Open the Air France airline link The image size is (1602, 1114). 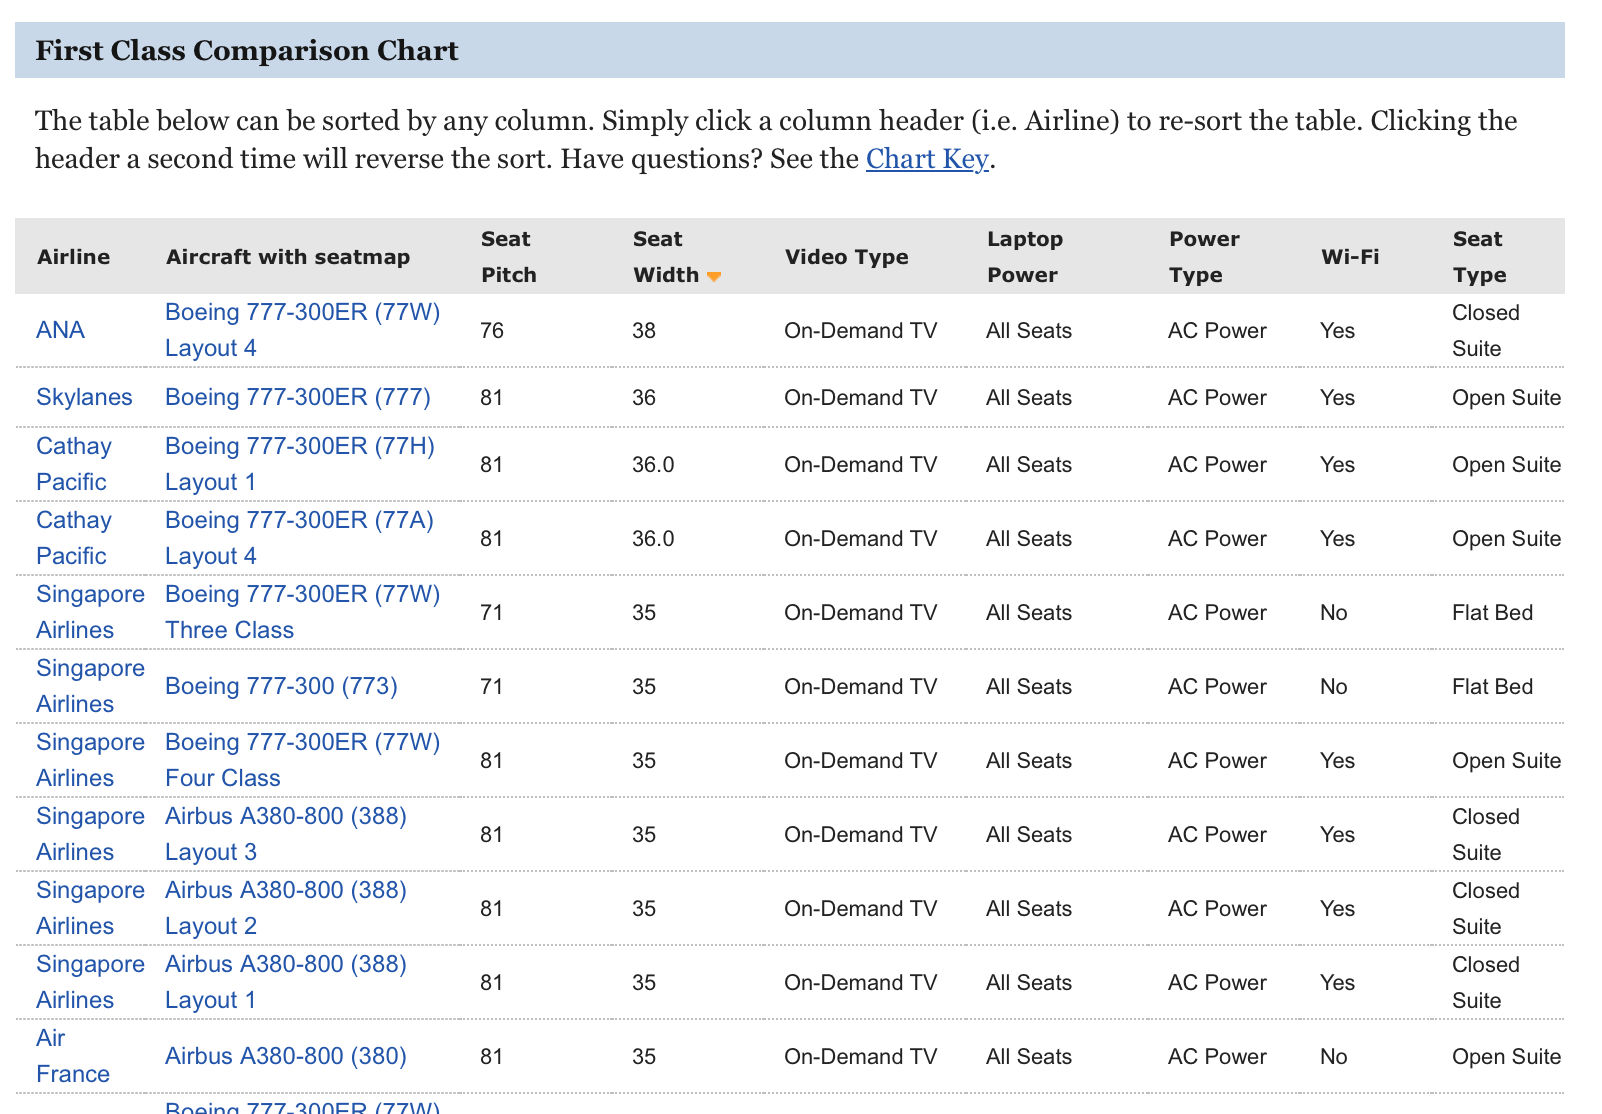[x=72, y=1056]
